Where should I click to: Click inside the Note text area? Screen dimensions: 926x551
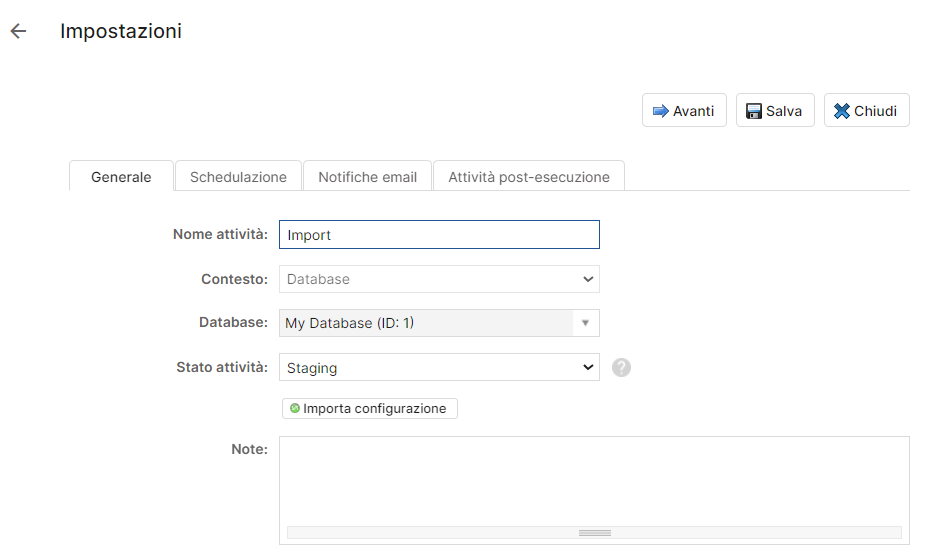pyautogui.click(x=594, y=480)
